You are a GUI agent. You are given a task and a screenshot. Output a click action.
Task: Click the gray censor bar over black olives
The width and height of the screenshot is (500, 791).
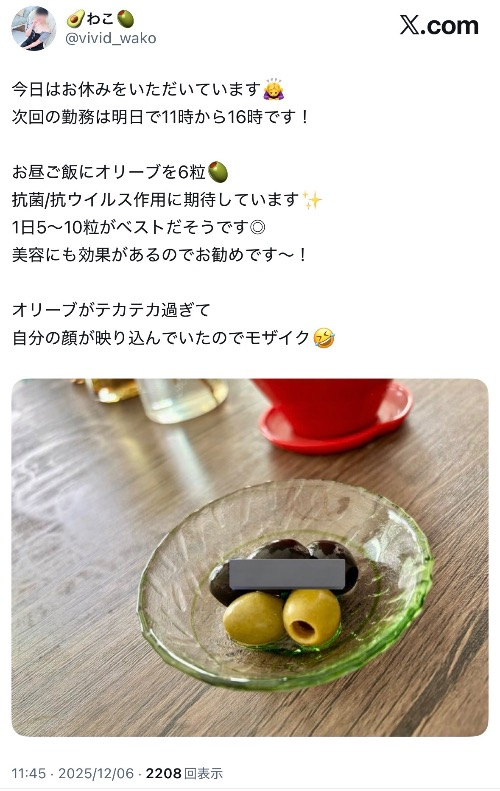point(287,574)
